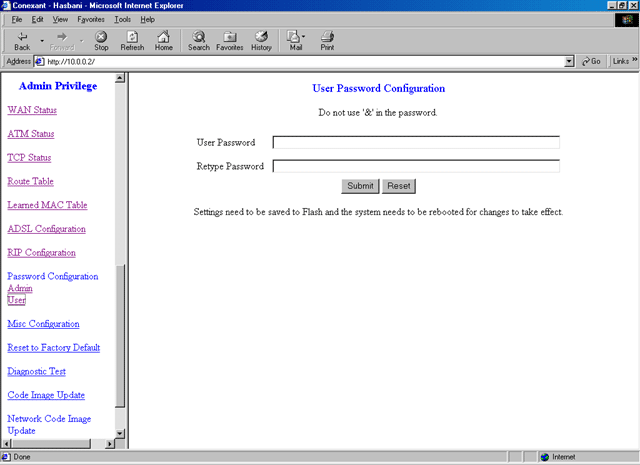Select the User password link

point(16,300)
